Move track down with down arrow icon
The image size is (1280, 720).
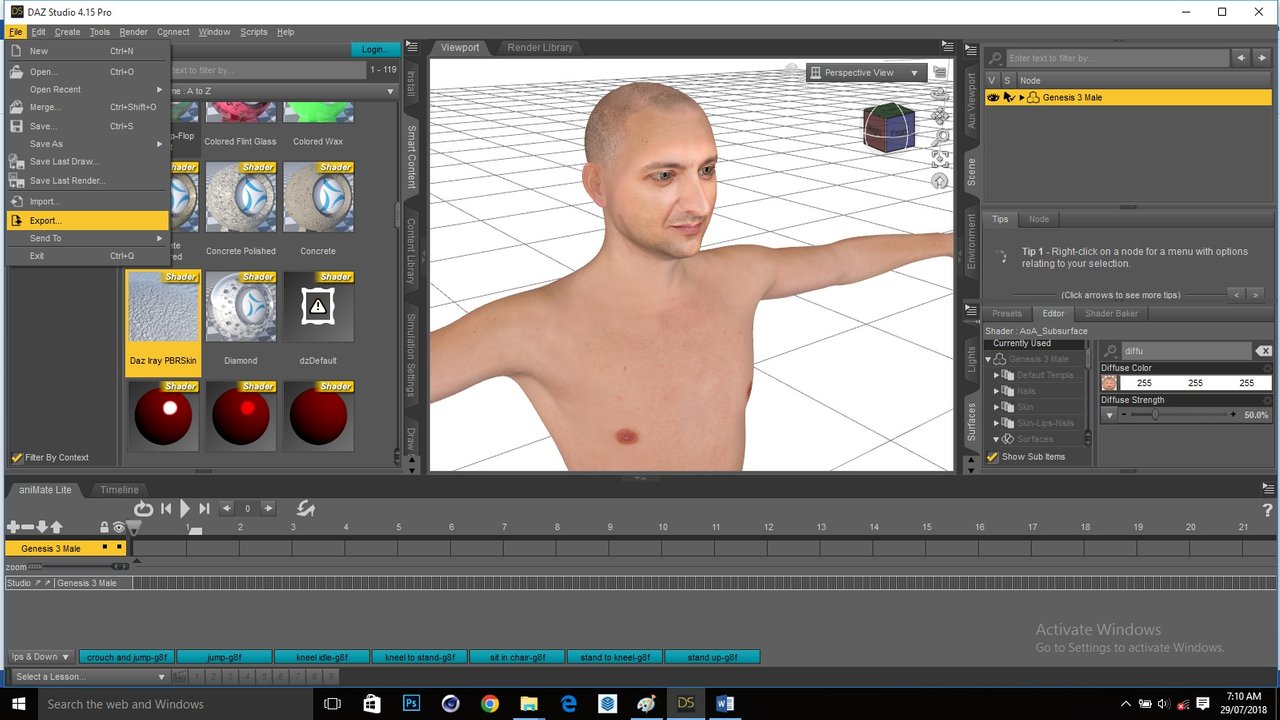[x=42, y=527]
